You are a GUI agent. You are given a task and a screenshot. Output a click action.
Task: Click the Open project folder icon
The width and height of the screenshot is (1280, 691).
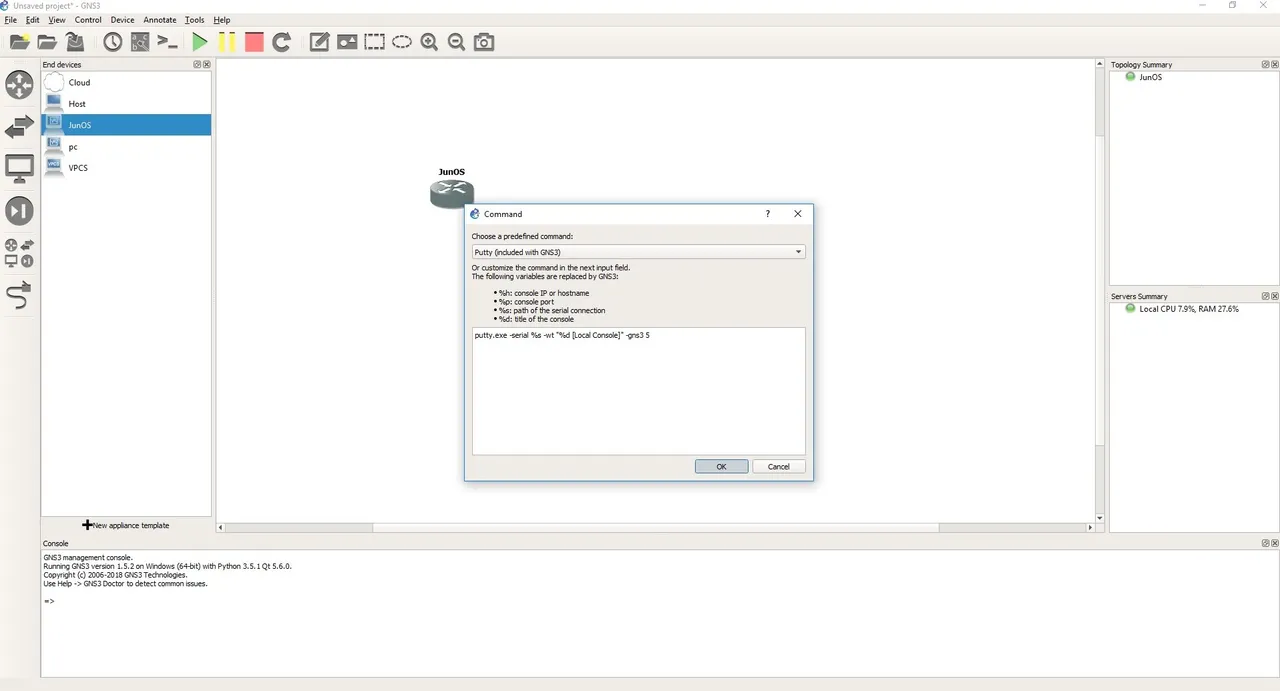47,42
